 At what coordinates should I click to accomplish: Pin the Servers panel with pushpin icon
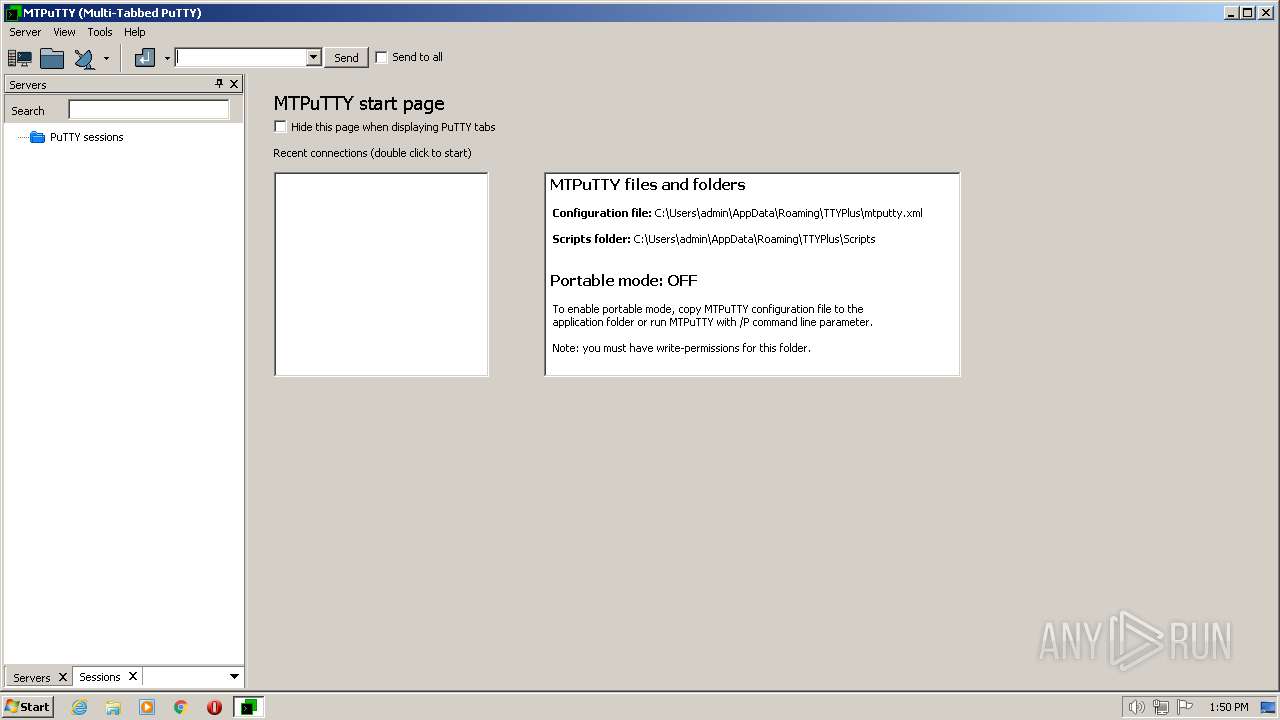pyautogui.click(x=219, y=84)
